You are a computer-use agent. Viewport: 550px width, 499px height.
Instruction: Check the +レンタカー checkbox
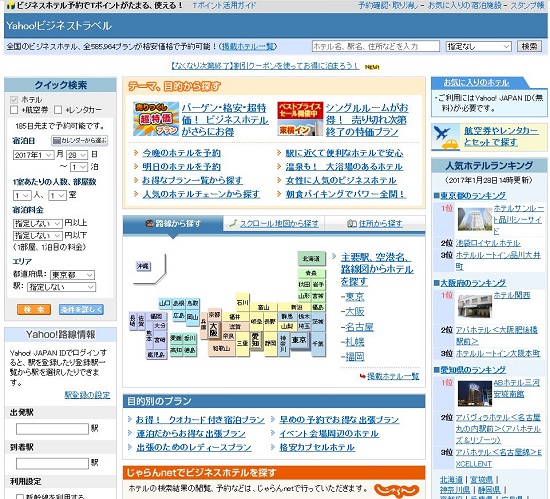58,110
